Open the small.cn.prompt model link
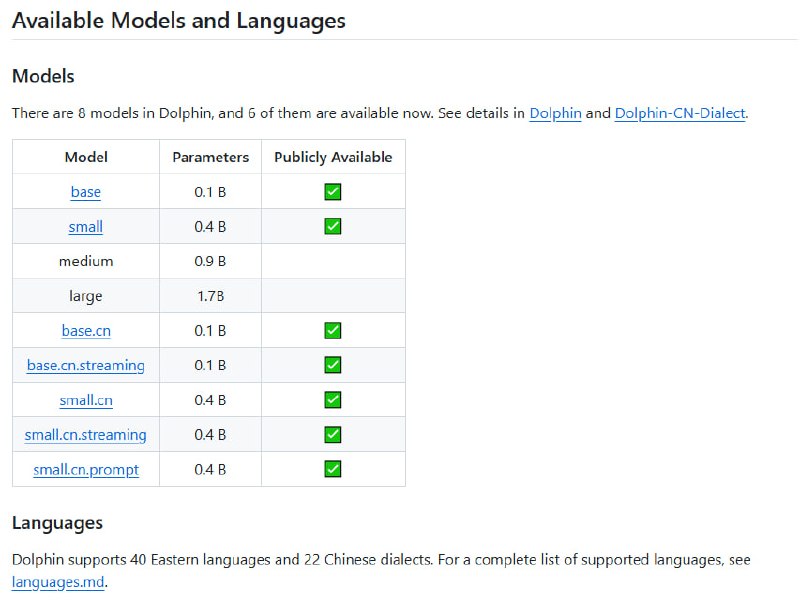This screenshot has height=602, width=800. 86,469
